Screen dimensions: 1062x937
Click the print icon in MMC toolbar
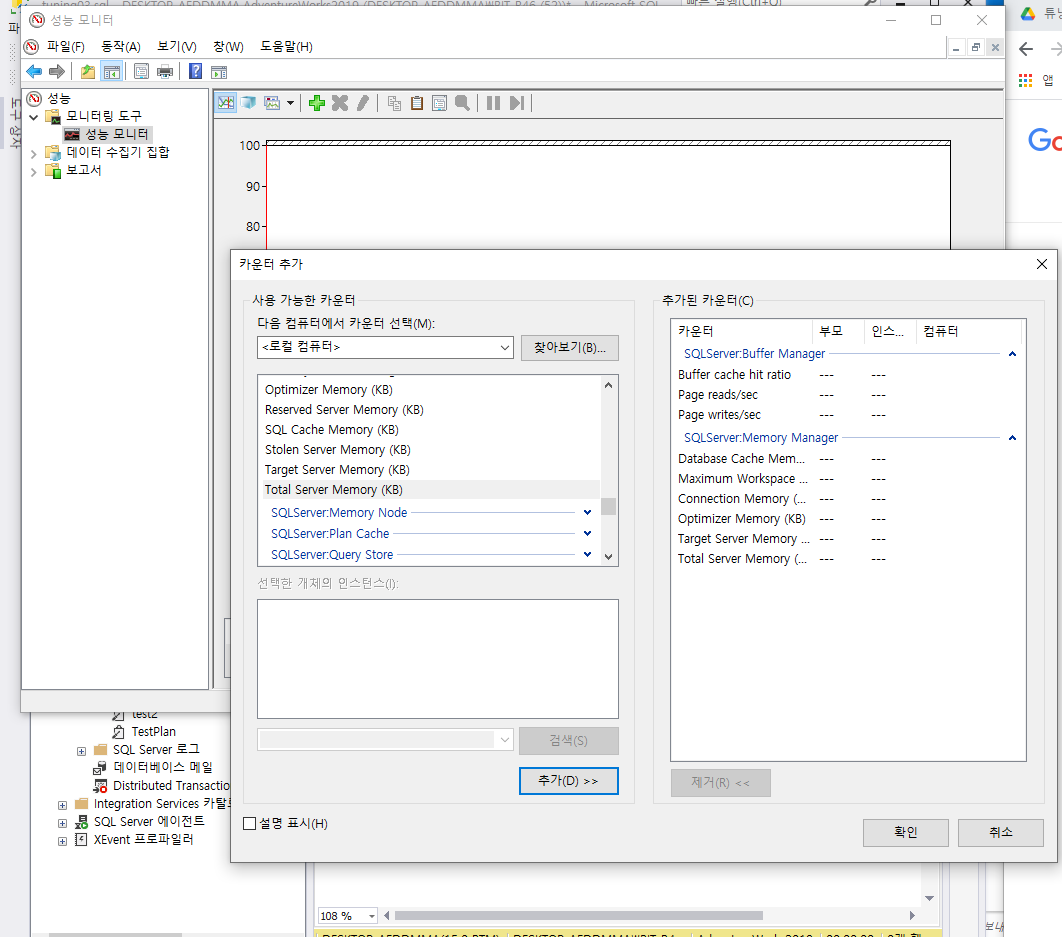tap(165, 71)
